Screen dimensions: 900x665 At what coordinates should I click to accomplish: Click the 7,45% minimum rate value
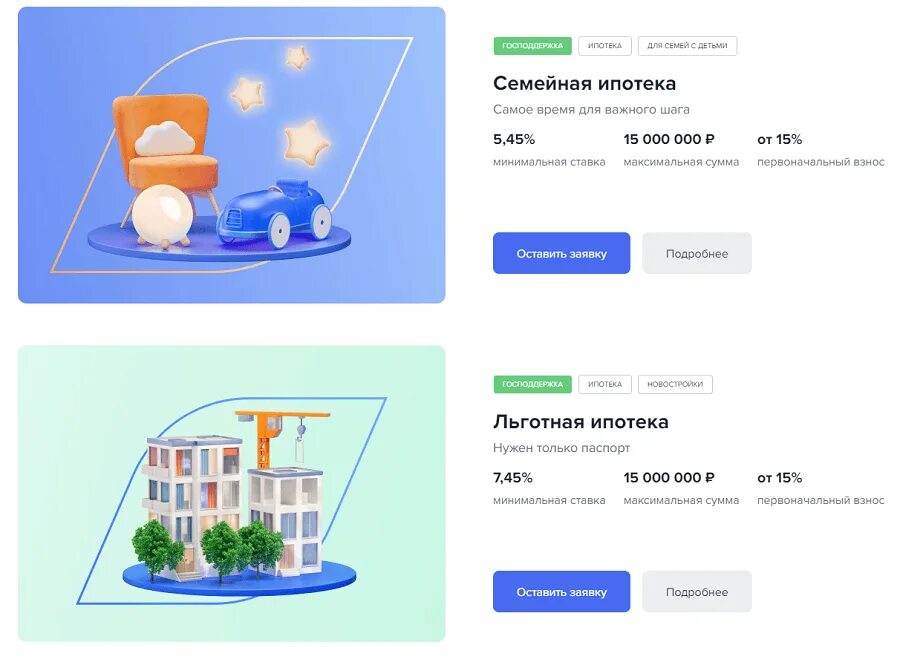pyautogui.click(x=513, y=478)
